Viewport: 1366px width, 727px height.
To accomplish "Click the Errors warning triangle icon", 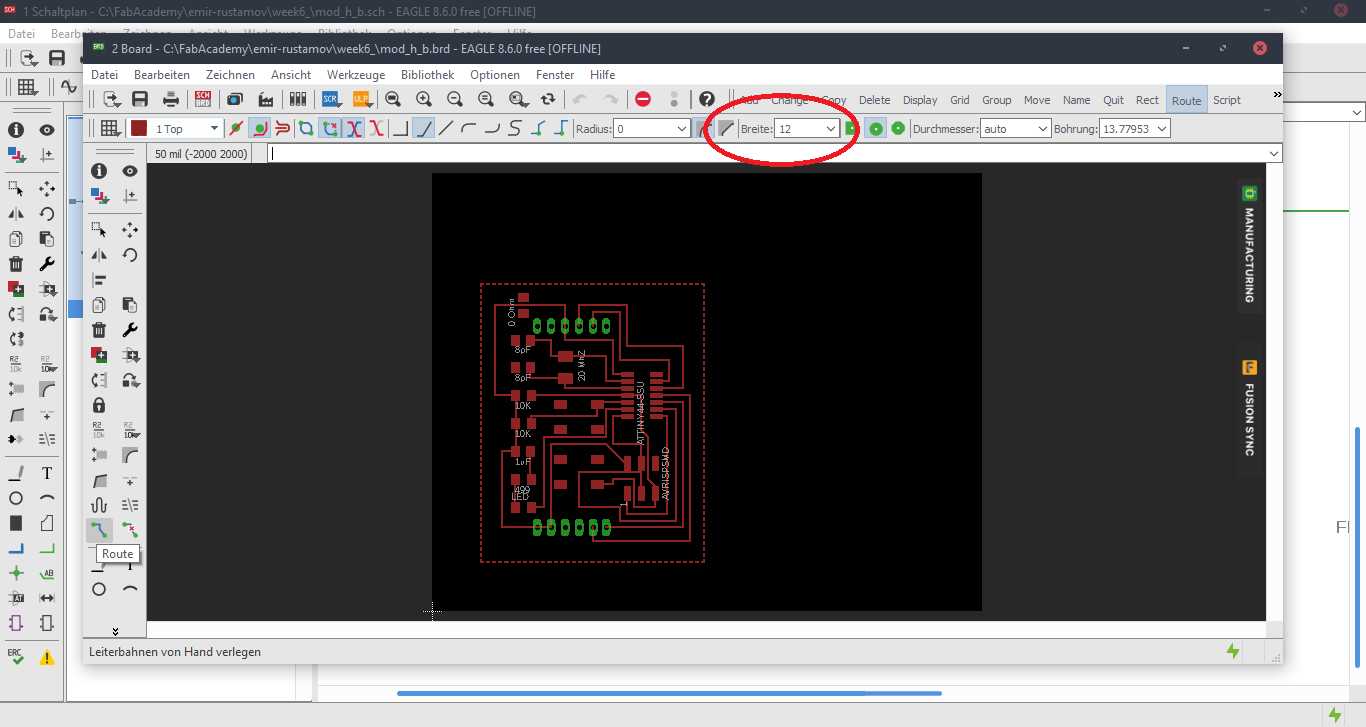I will tap(47, 657).
